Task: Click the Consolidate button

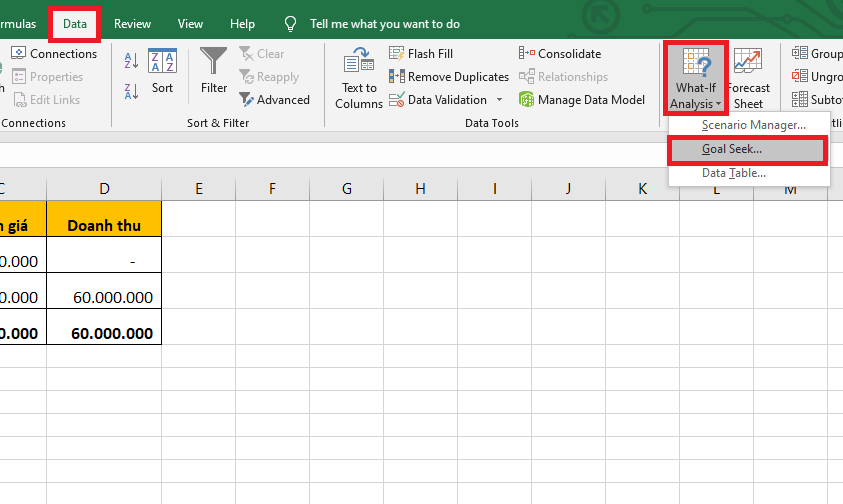Action: click(x=560, y=54)
